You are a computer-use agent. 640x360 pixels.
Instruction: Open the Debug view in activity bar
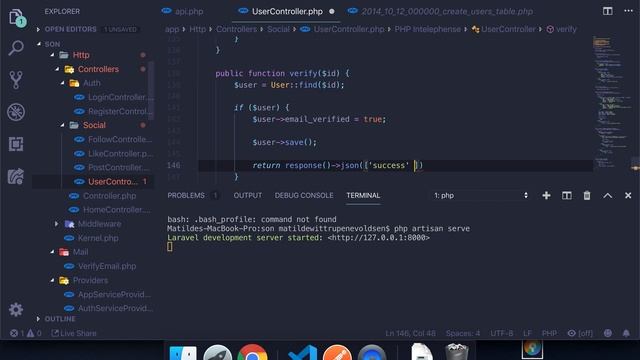(x=16, y=112)
